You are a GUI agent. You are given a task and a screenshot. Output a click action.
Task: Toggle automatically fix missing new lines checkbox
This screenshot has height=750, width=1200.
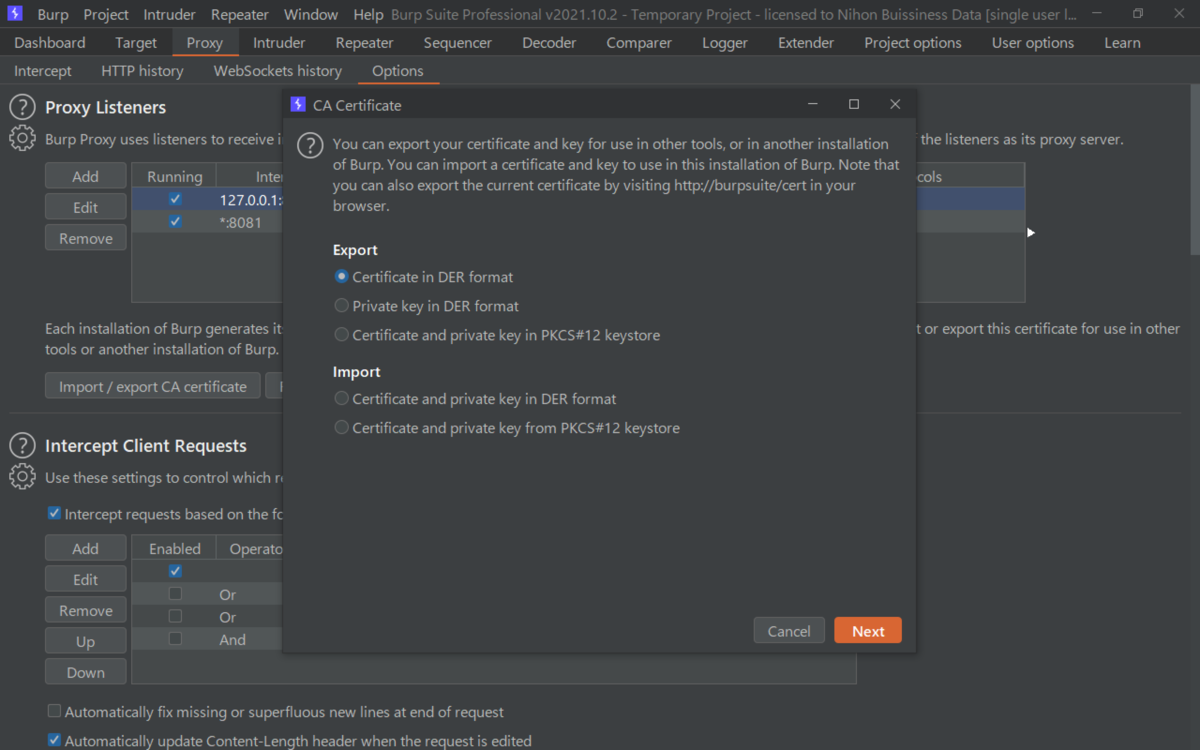pyautogui.click(x=54, y=712)
